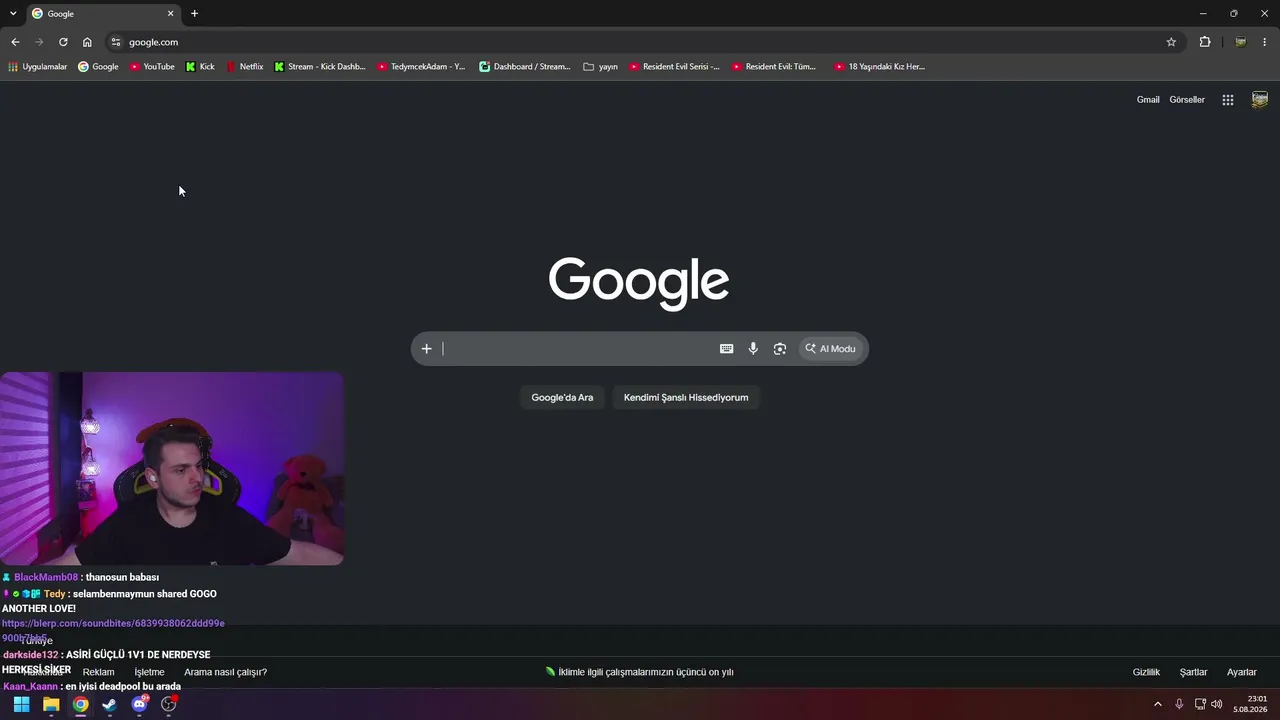1280x720 pixels.
Task: Open the Gmail link
Action: [1148, 100]
